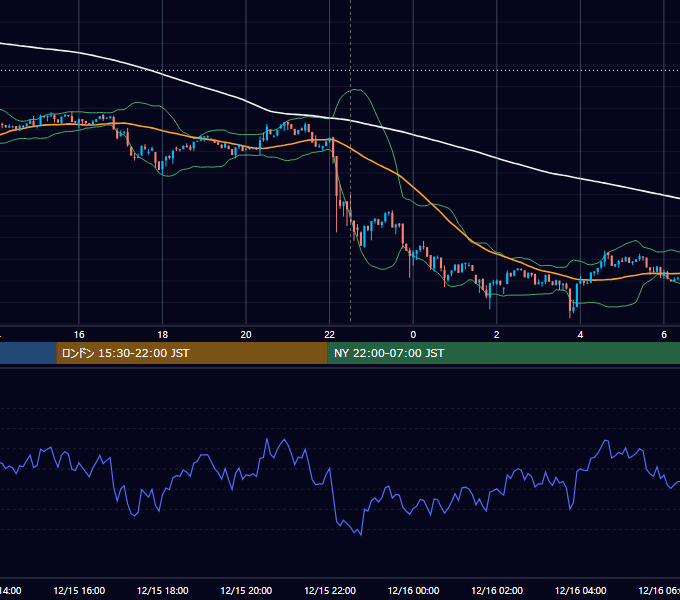
Task: Click the 12/16 04:00 date label
Action: tap(580, 590)
